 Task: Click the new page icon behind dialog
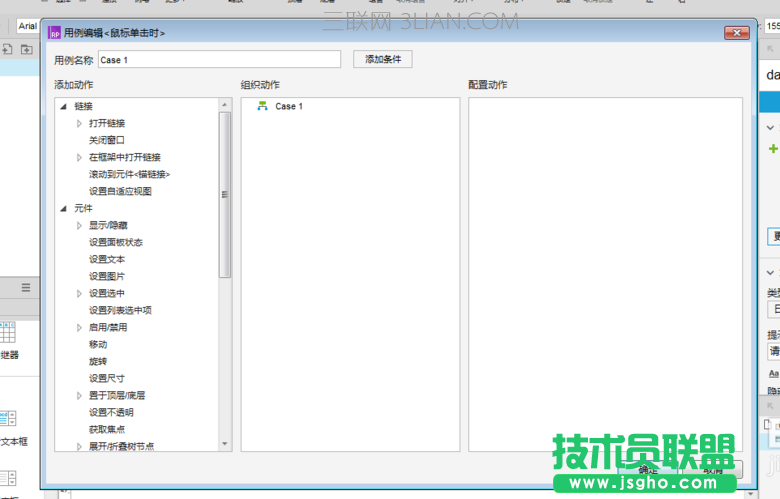tap(7, 49)
